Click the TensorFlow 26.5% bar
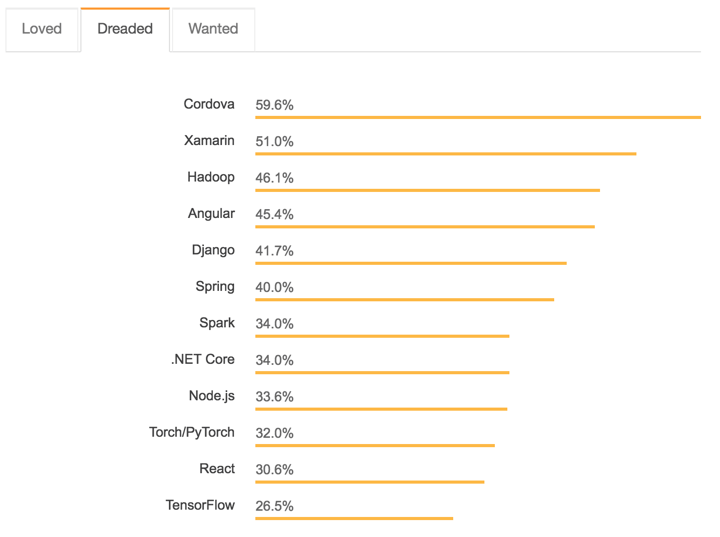Screen dimensions: 720x537 point(354,518)
